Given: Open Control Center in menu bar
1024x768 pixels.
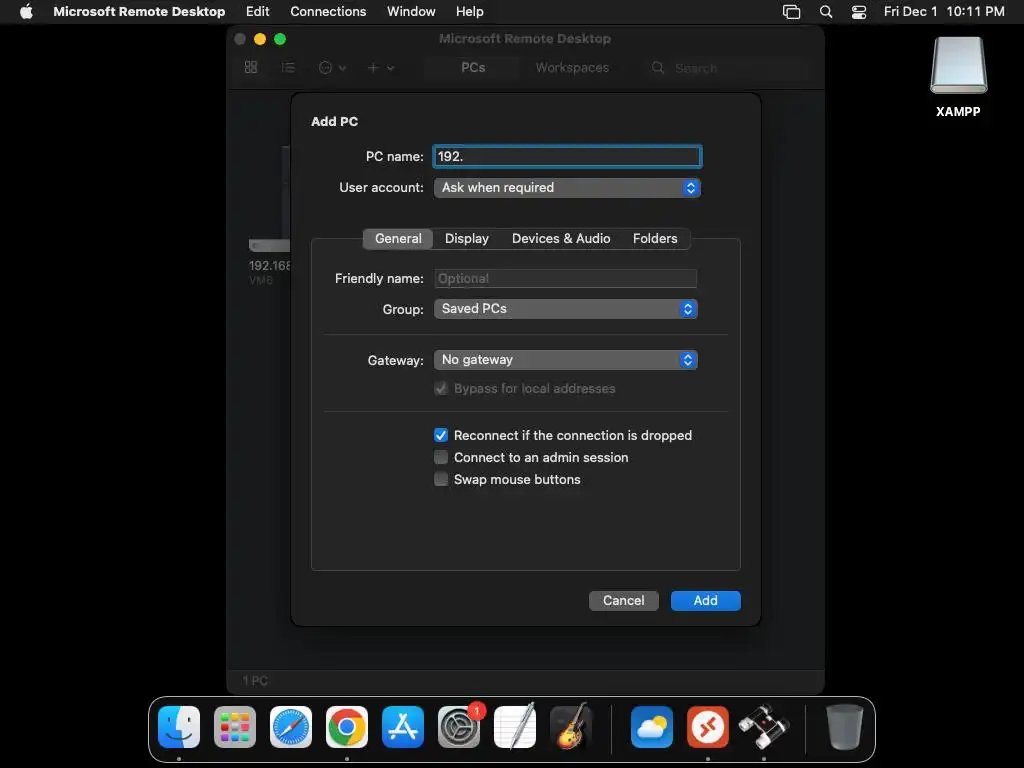Looking at the screenshot, I should [859, 12].
